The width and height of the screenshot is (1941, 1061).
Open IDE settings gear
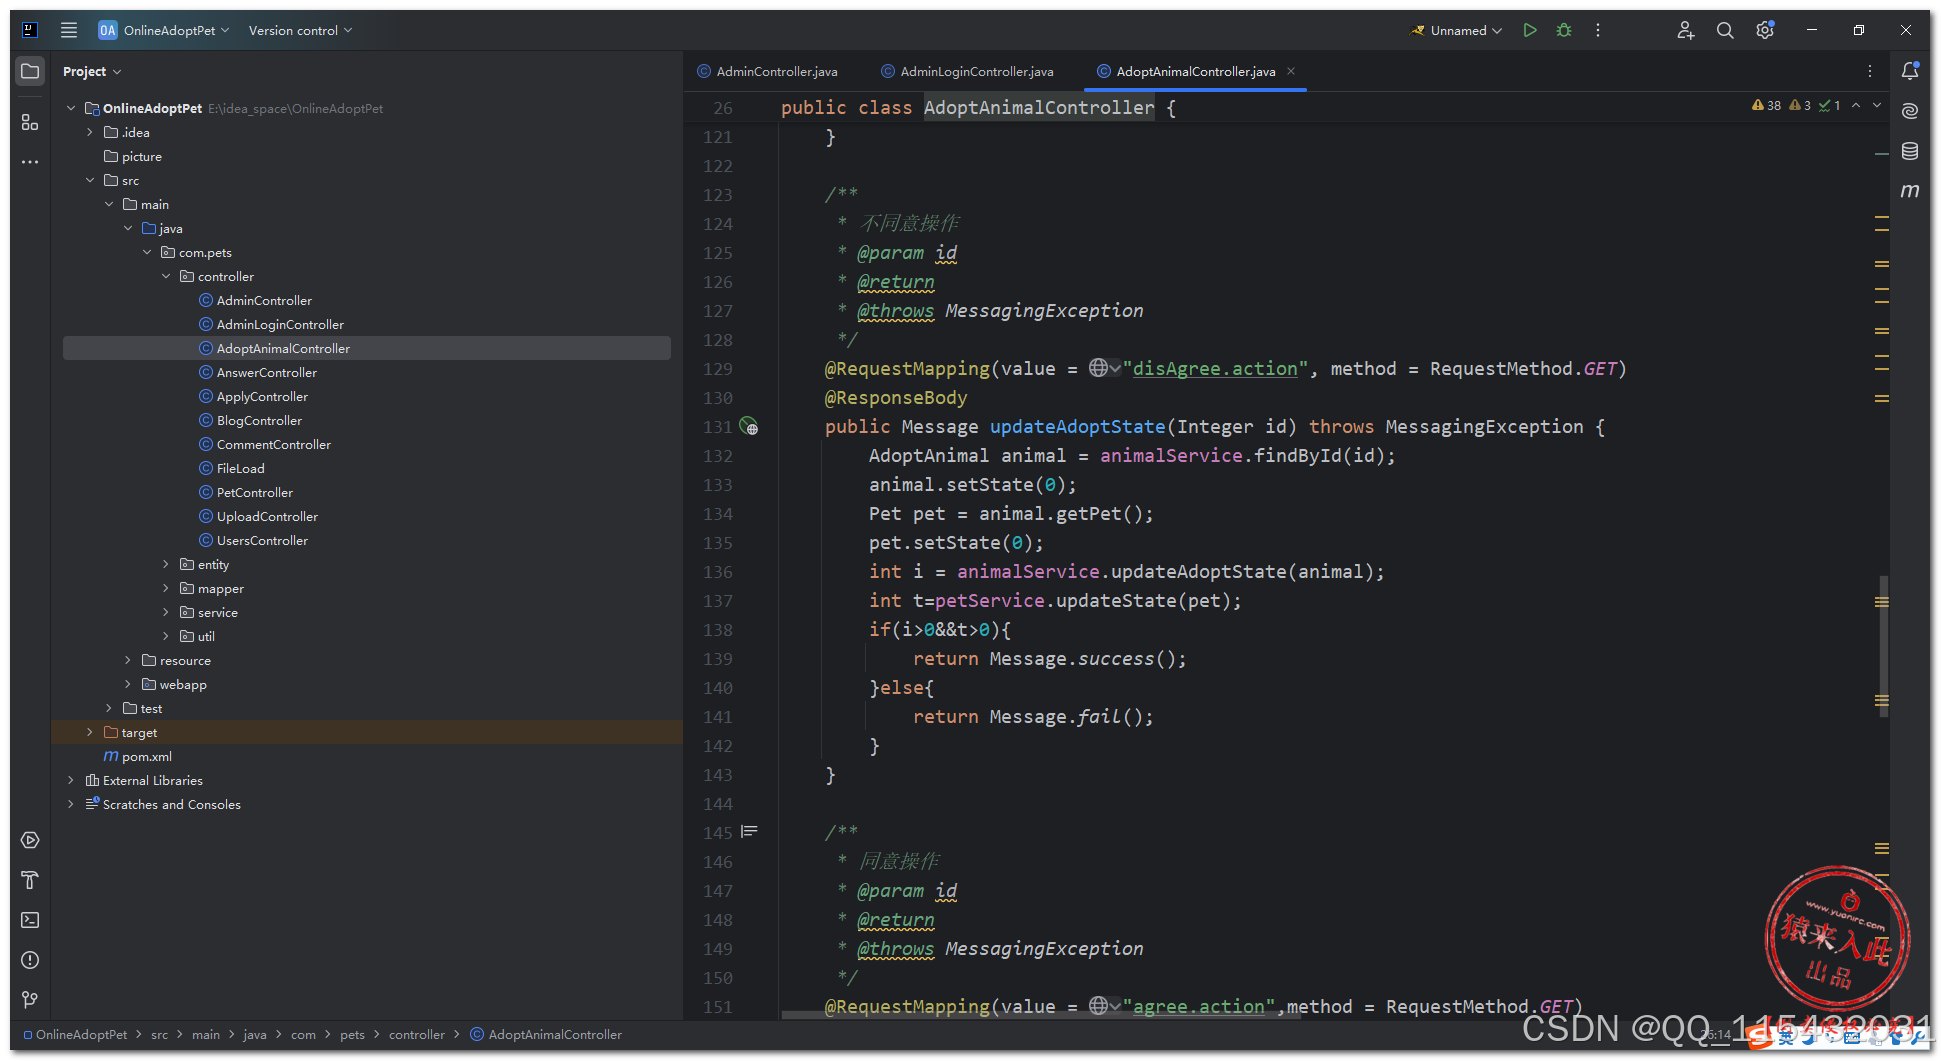click(x=1765, y=30)
